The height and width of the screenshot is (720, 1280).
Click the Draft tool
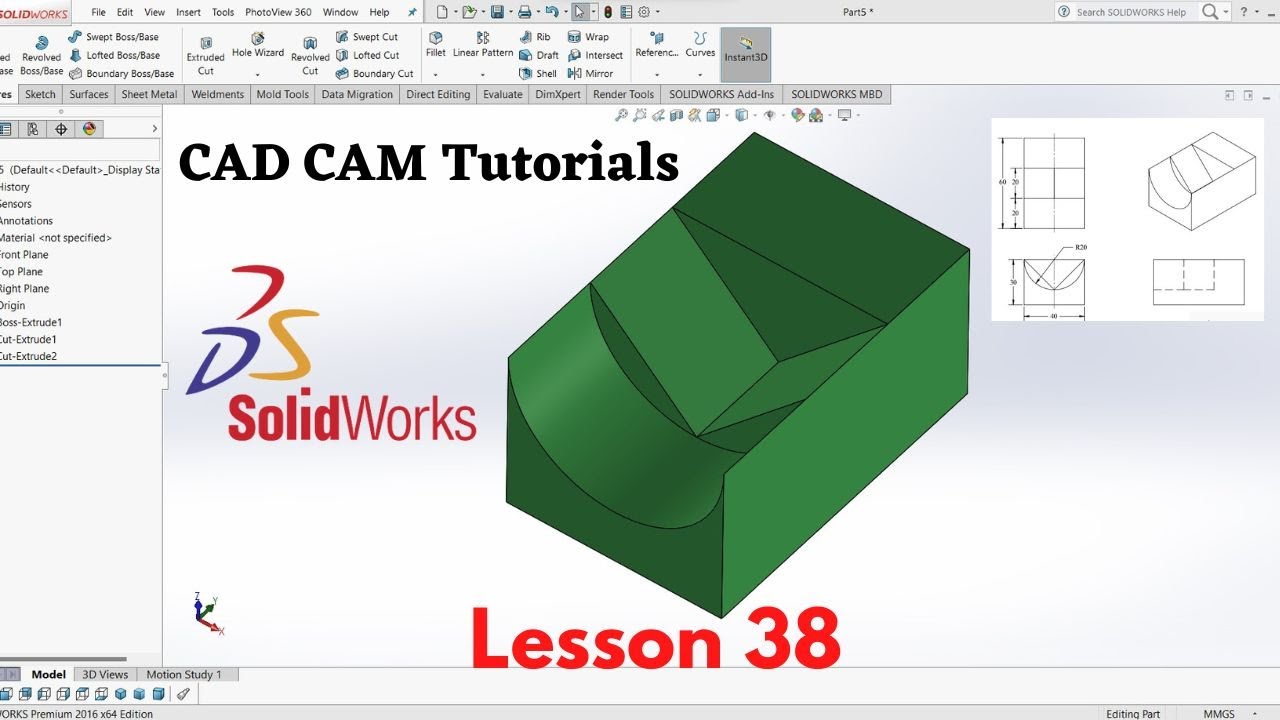(x=538, y=55)
